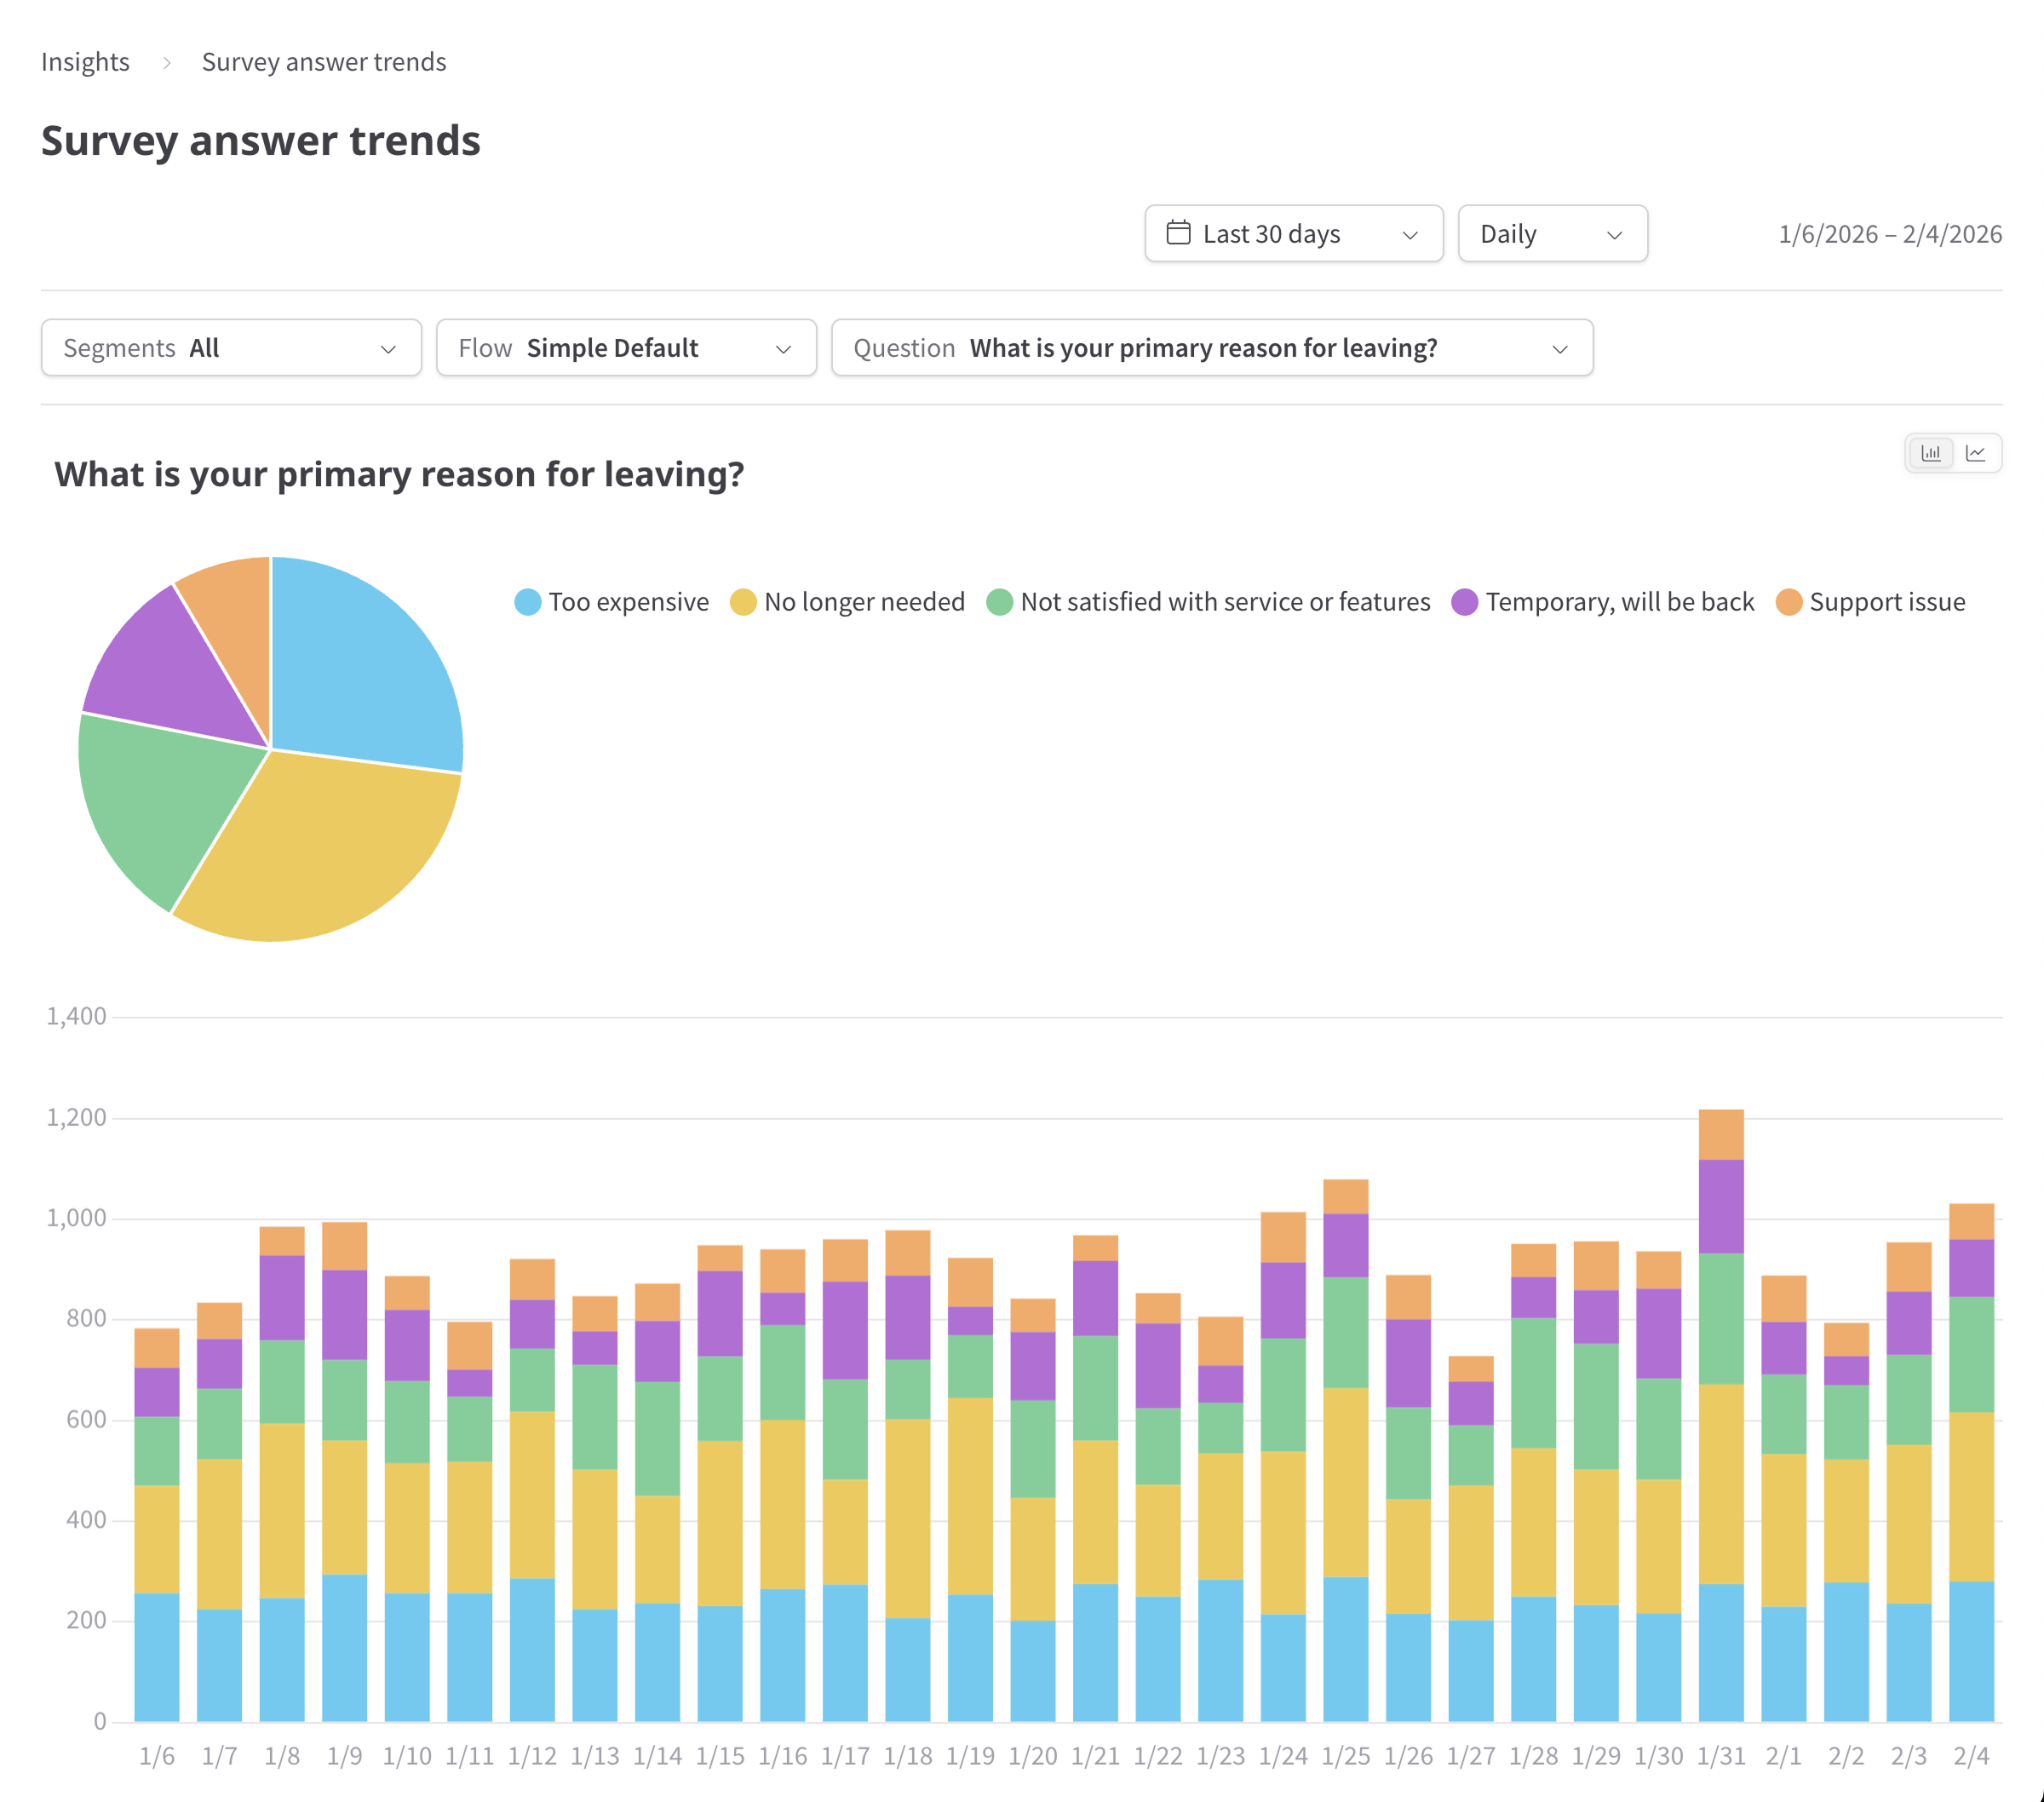Toggle Support issue legend item
Screen dimensions: 2044x1802
pos(1870,602)
